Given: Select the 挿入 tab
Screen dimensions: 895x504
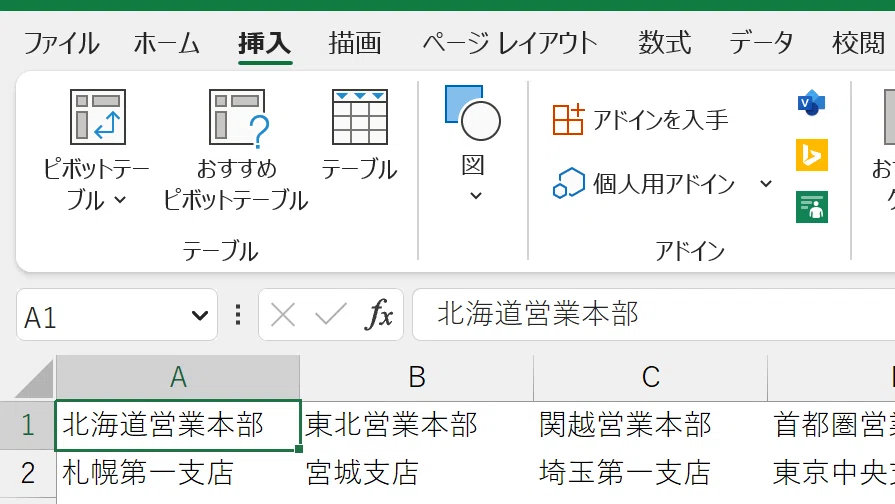Looking at the screenshot, I should pyautogui.click(x=265, y=43).
